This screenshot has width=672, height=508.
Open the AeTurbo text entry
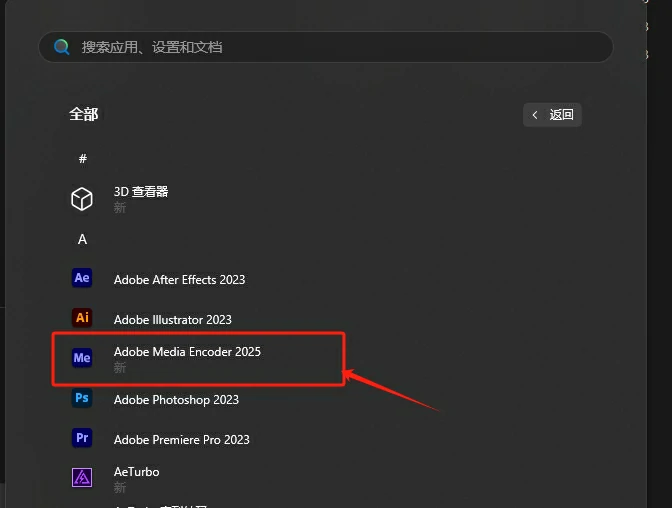pos(136,472)
